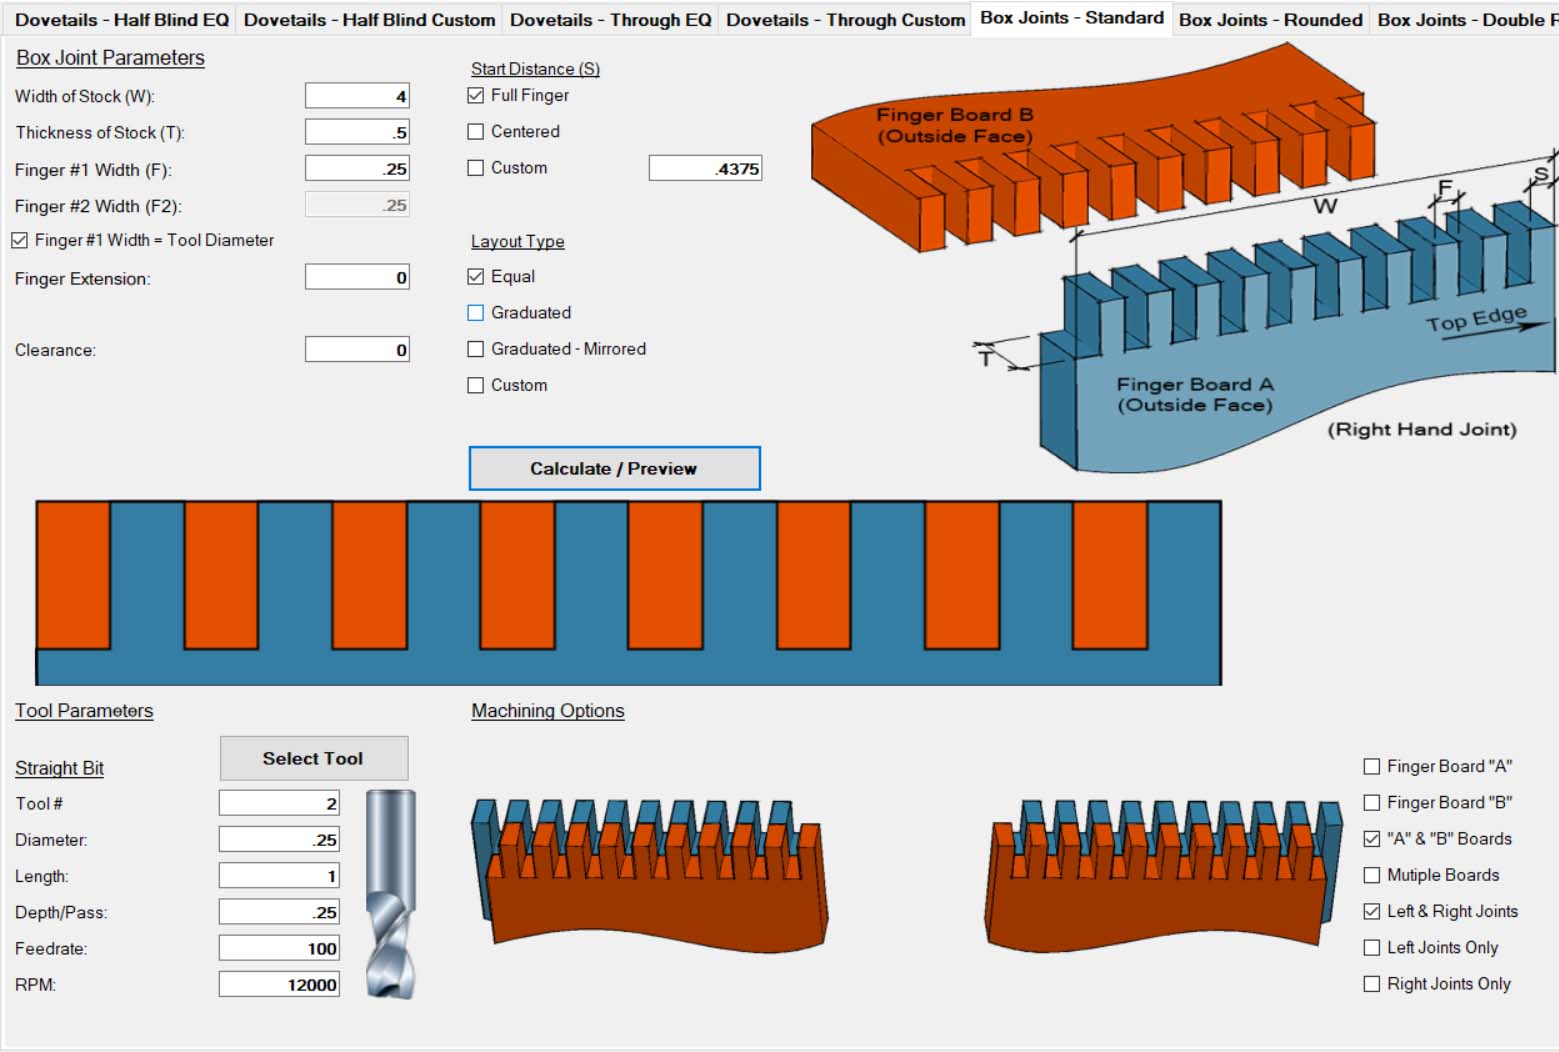Uncheck Finger #1 Width = Tool Diameter
This screenshot has width=1559, height=1052.
(20, 241)
